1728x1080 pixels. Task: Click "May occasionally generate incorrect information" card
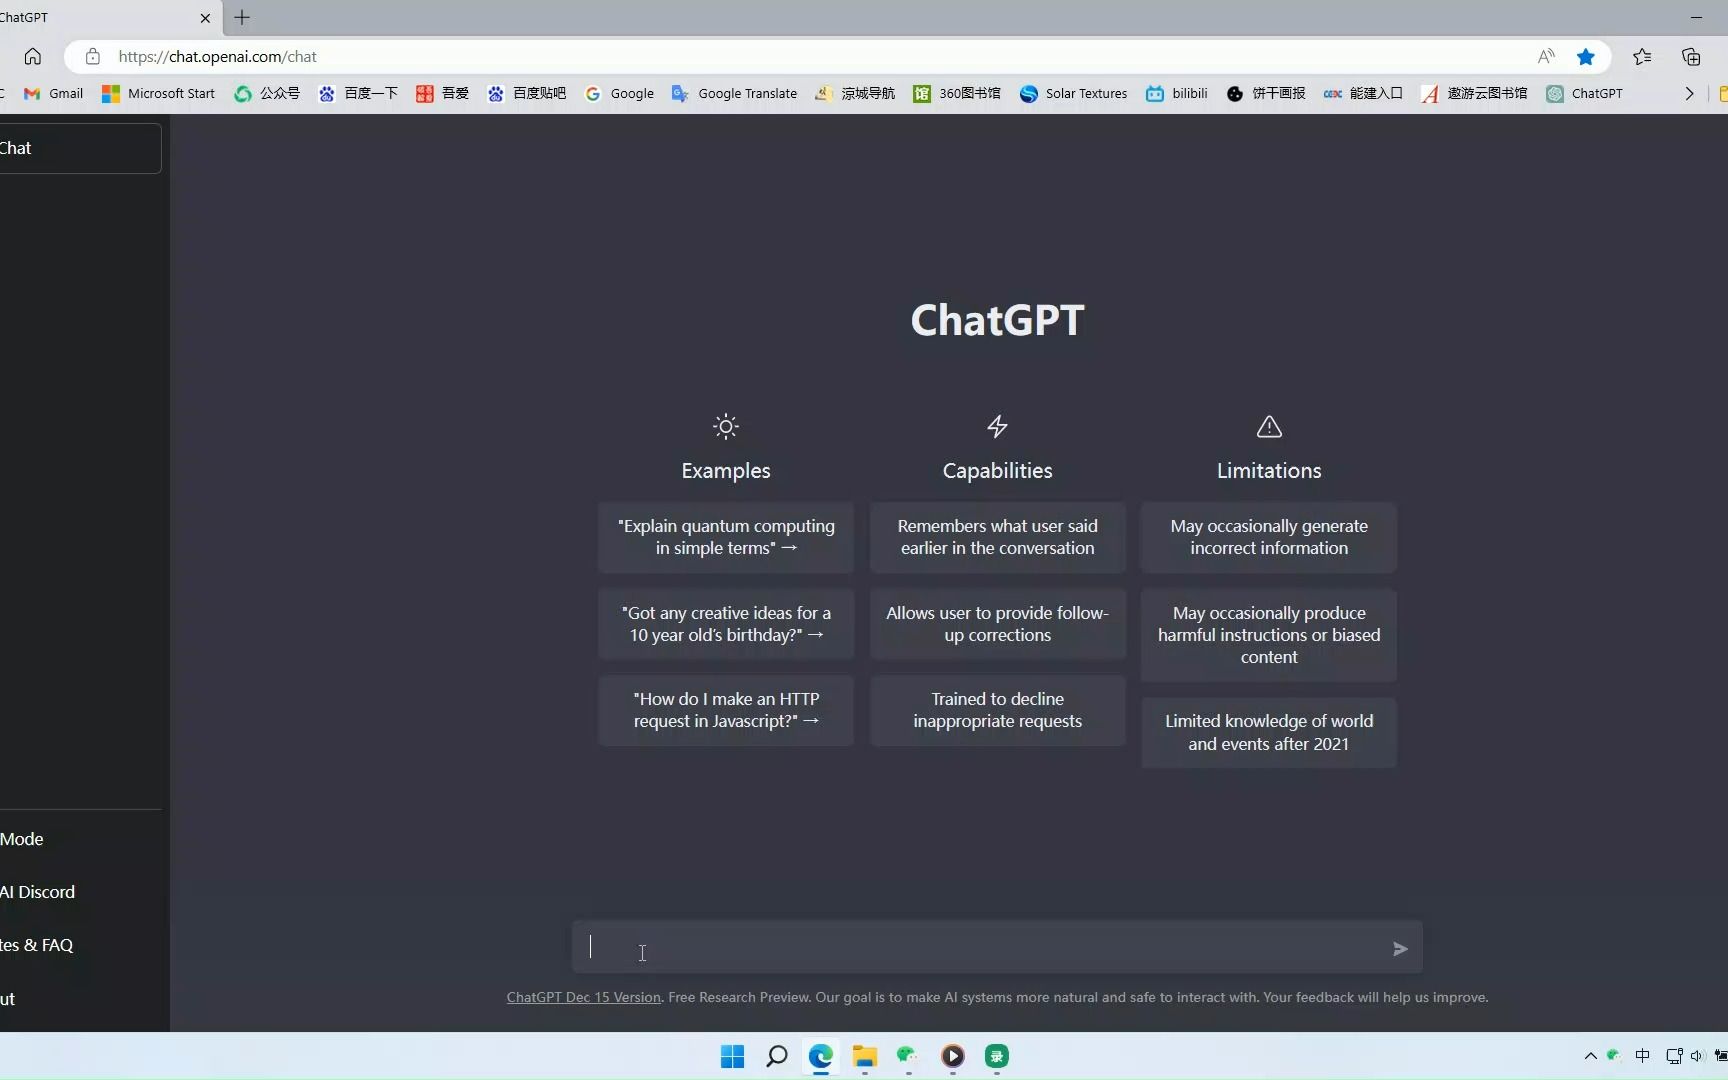point(1269,537)
